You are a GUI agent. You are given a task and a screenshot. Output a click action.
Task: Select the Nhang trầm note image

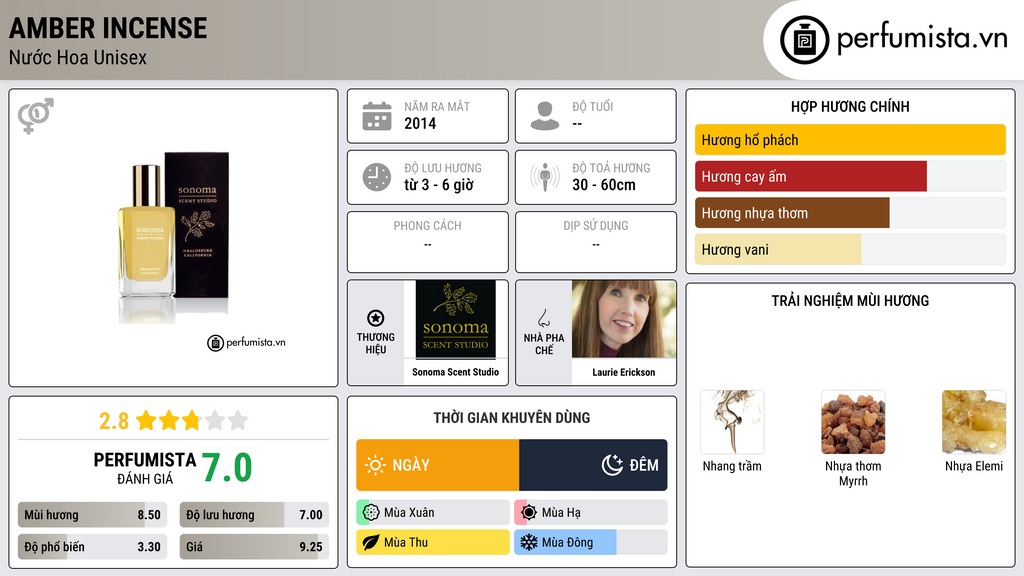tap(732, 422)
